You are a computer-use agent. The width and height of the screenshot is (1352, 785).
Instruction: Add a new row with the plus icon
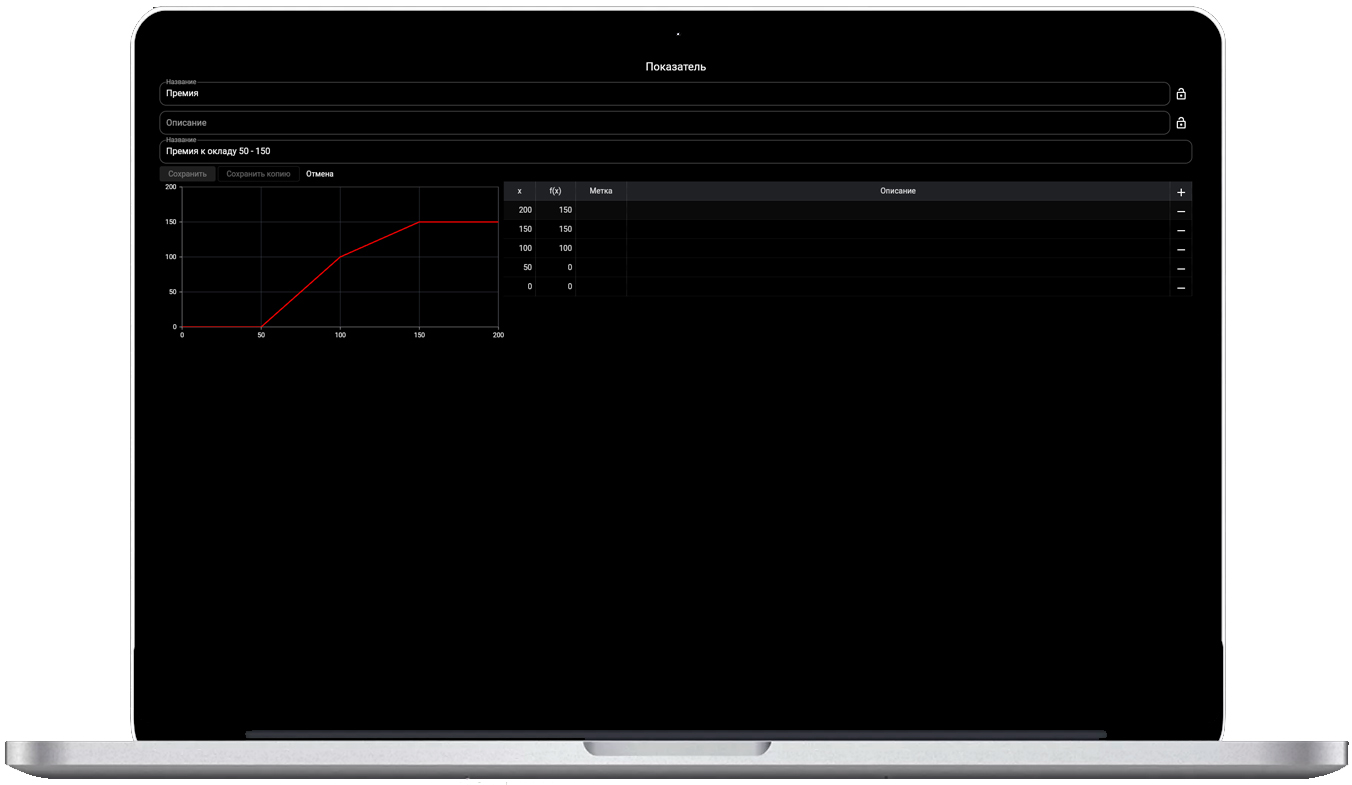pos(1181,192)
